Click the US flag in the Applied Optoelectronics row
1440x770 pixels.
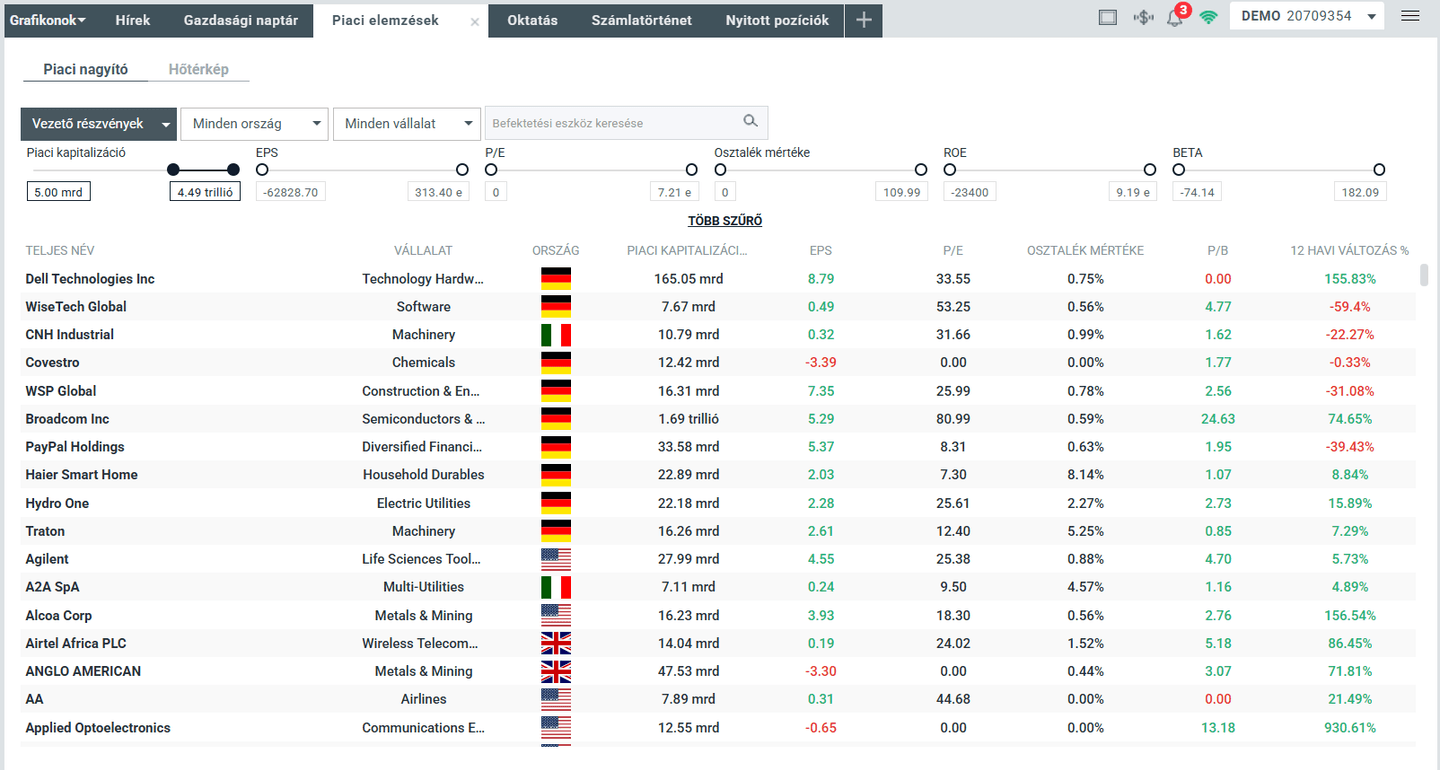(556, 727)
